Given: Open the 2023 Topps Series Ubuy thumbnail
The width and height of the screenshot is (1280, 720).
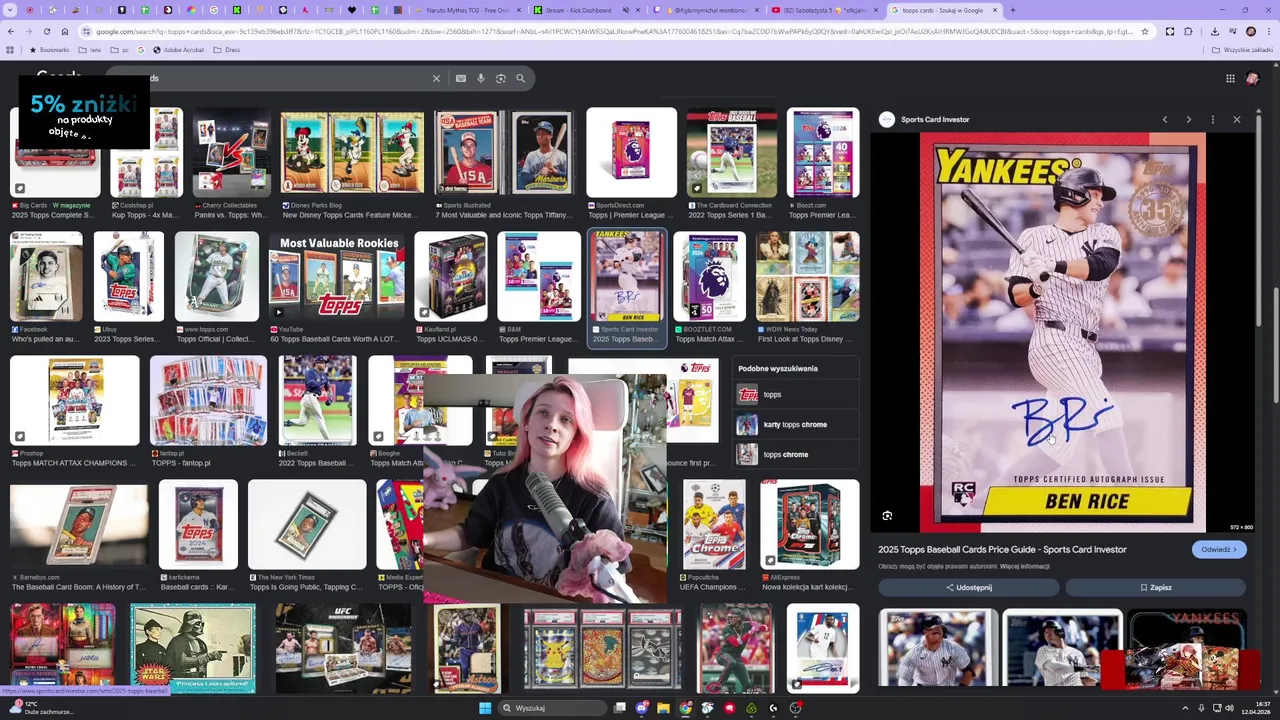Looking at the screenshot, I should point(129,277).
